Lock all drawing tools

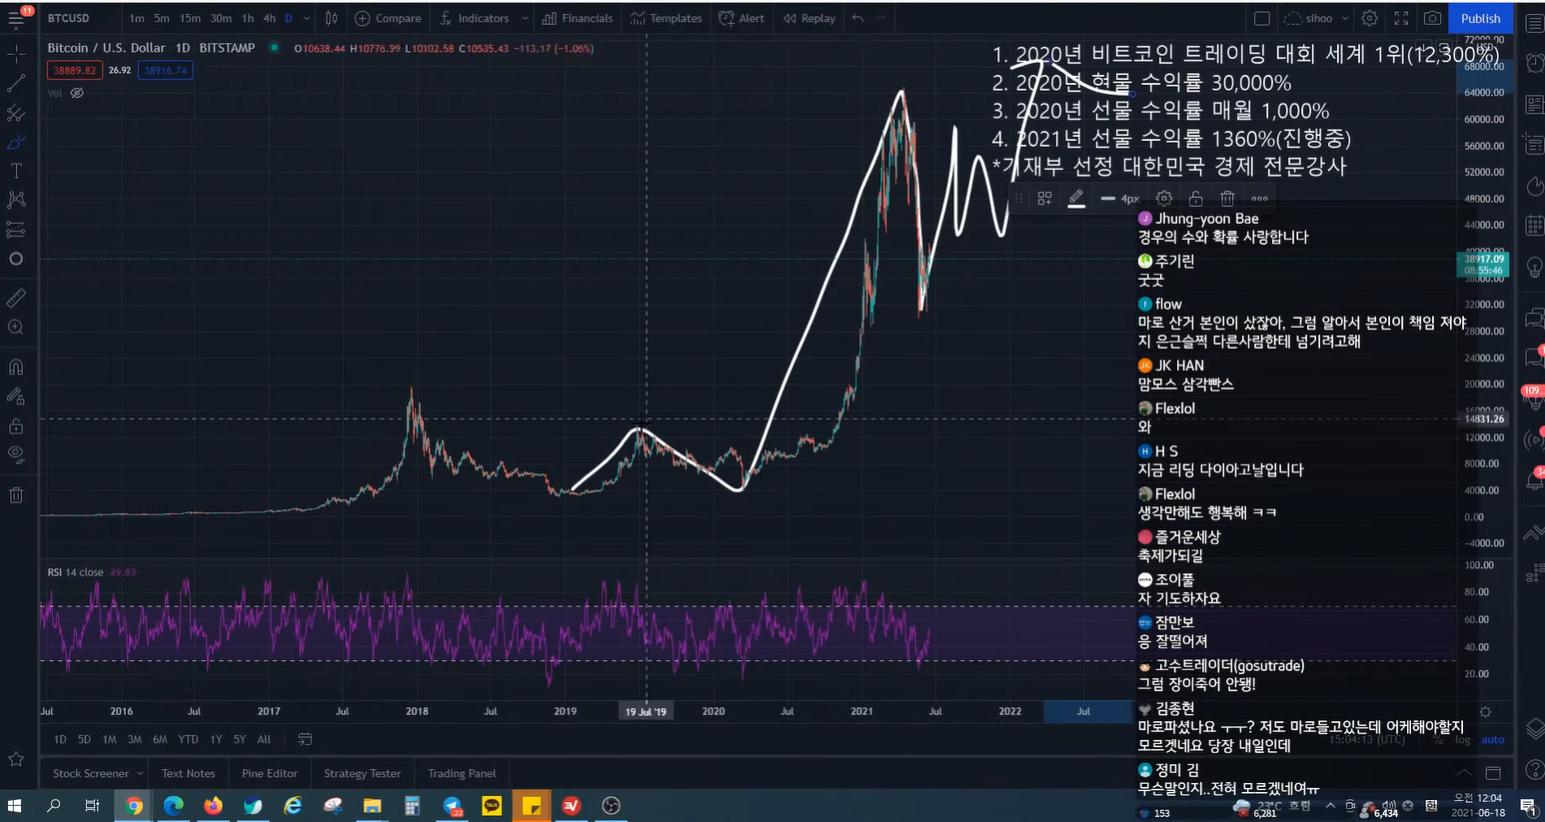click(16, 426)
